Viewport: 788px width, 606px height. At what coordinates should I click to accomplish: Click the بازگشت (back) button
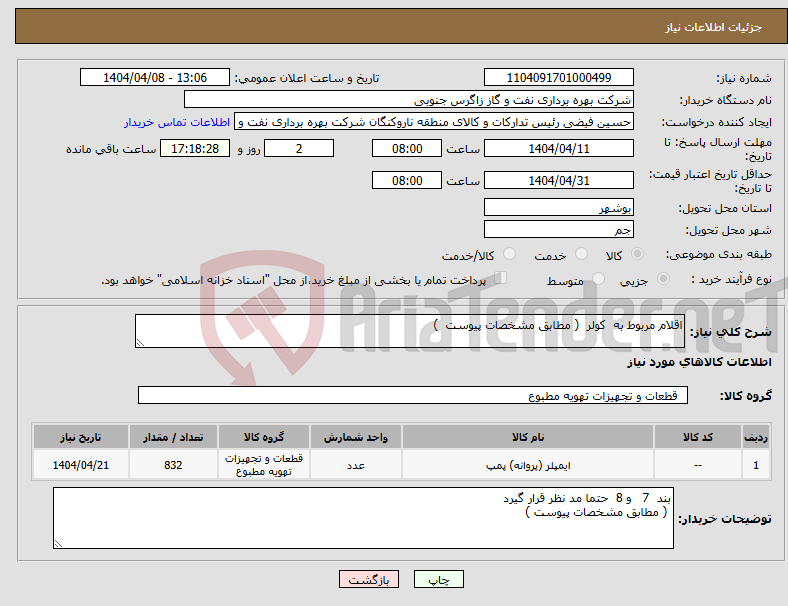369,579
